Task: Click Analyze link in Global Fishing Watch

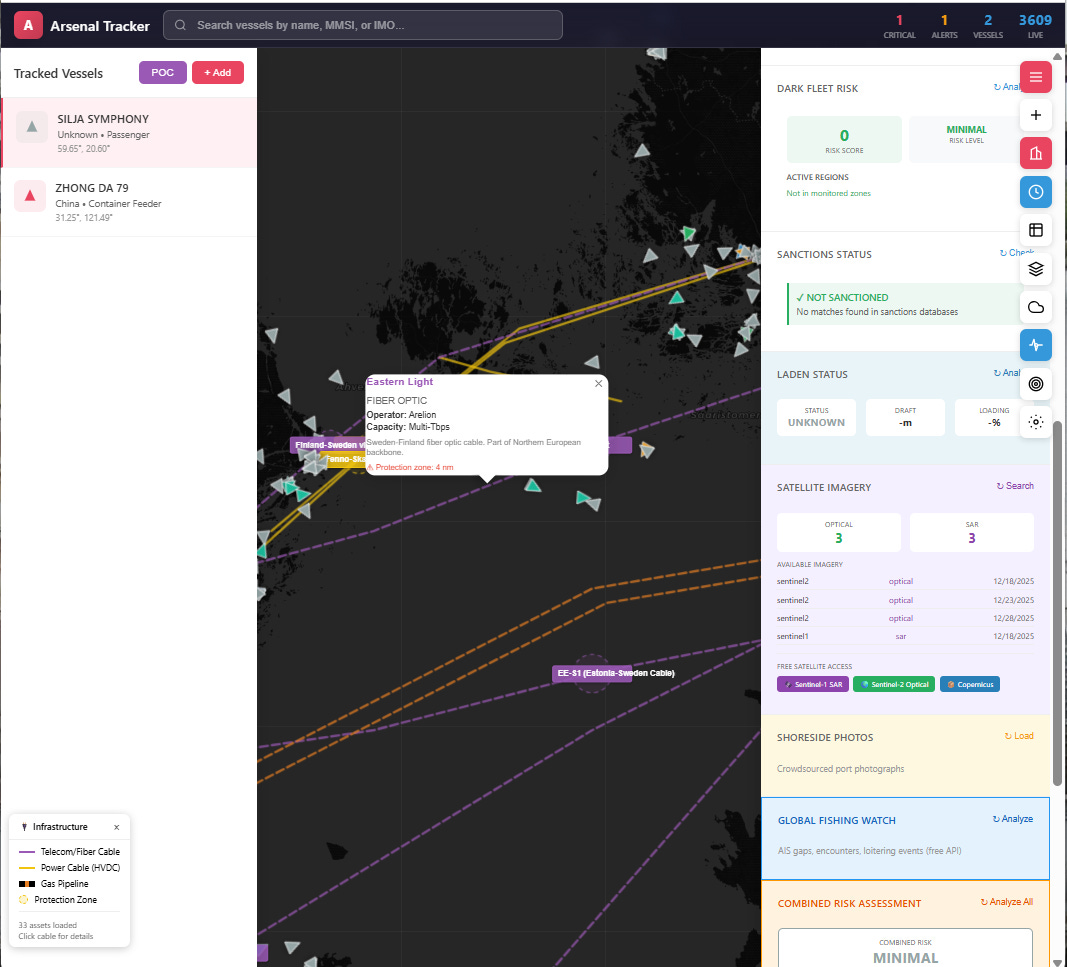Action: point(1013,819)
